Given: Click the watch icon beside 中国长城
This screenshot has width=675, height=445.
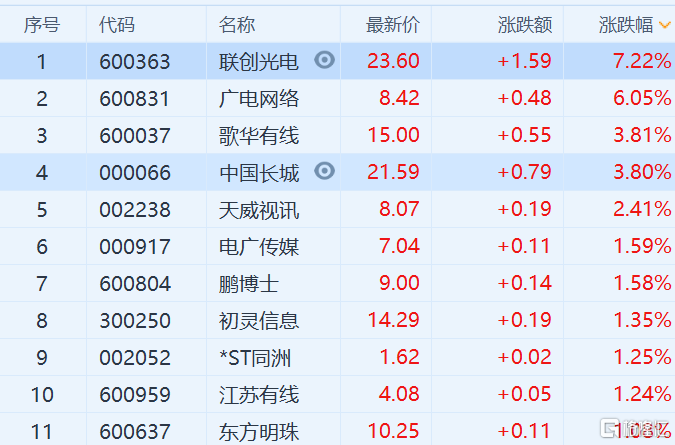Looking at the screenshot, I should click(x=325, y=171).
